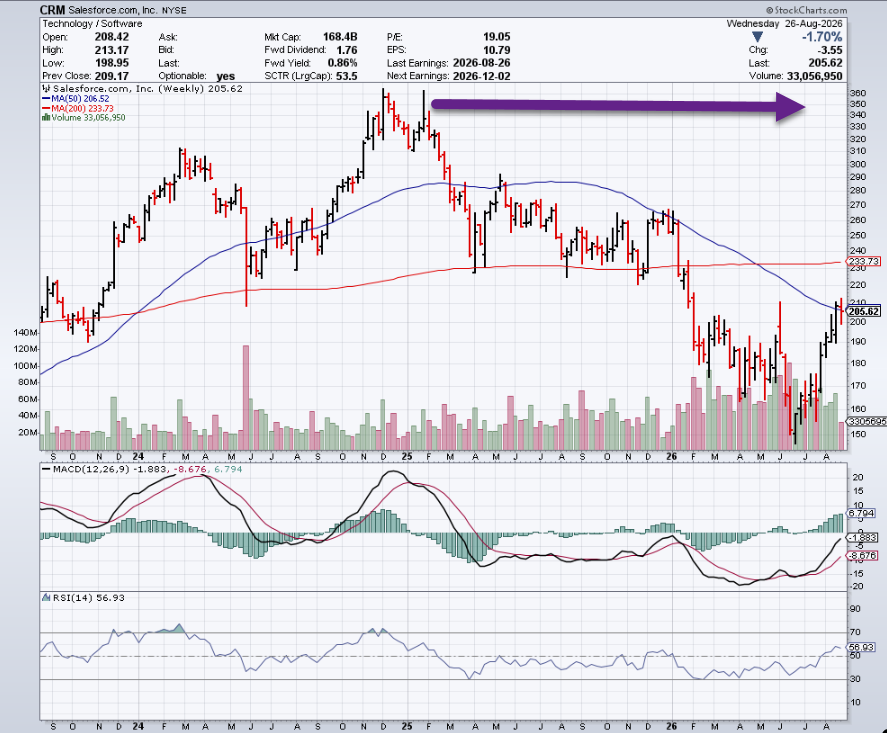This screenshot has height=733, width=887.
Task: Click the Mkt Cap value 168.4B
Action: click(x=340, y=37)
